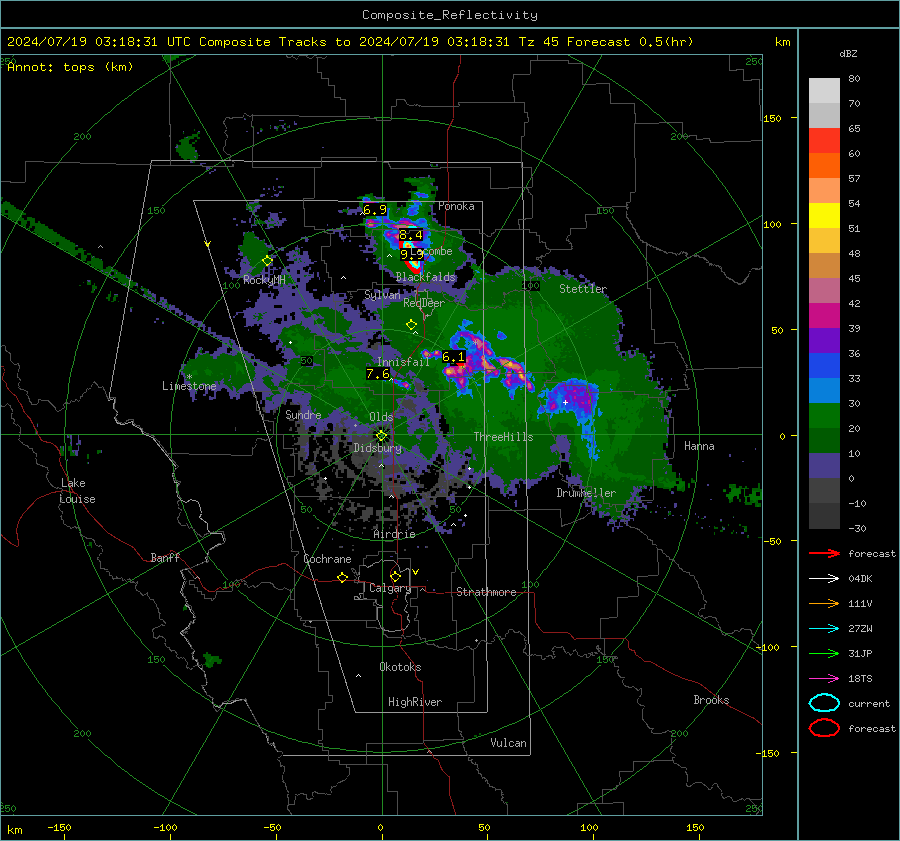Click the cyan current ellipse legend icon

click(x=824, y=703)
